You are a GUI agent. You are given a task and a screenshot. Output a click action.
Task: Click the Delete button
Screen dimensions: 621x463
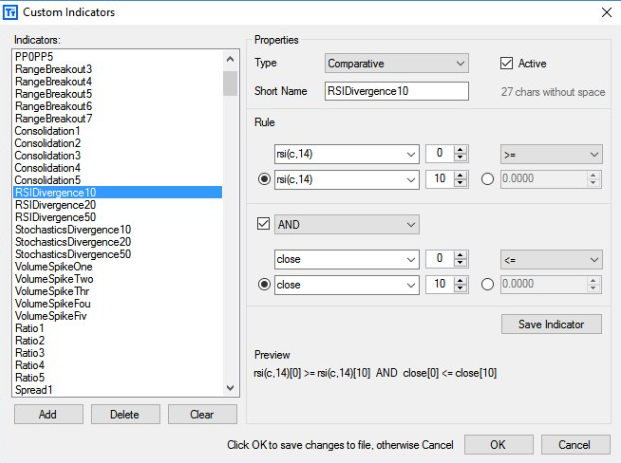point(126,414)
